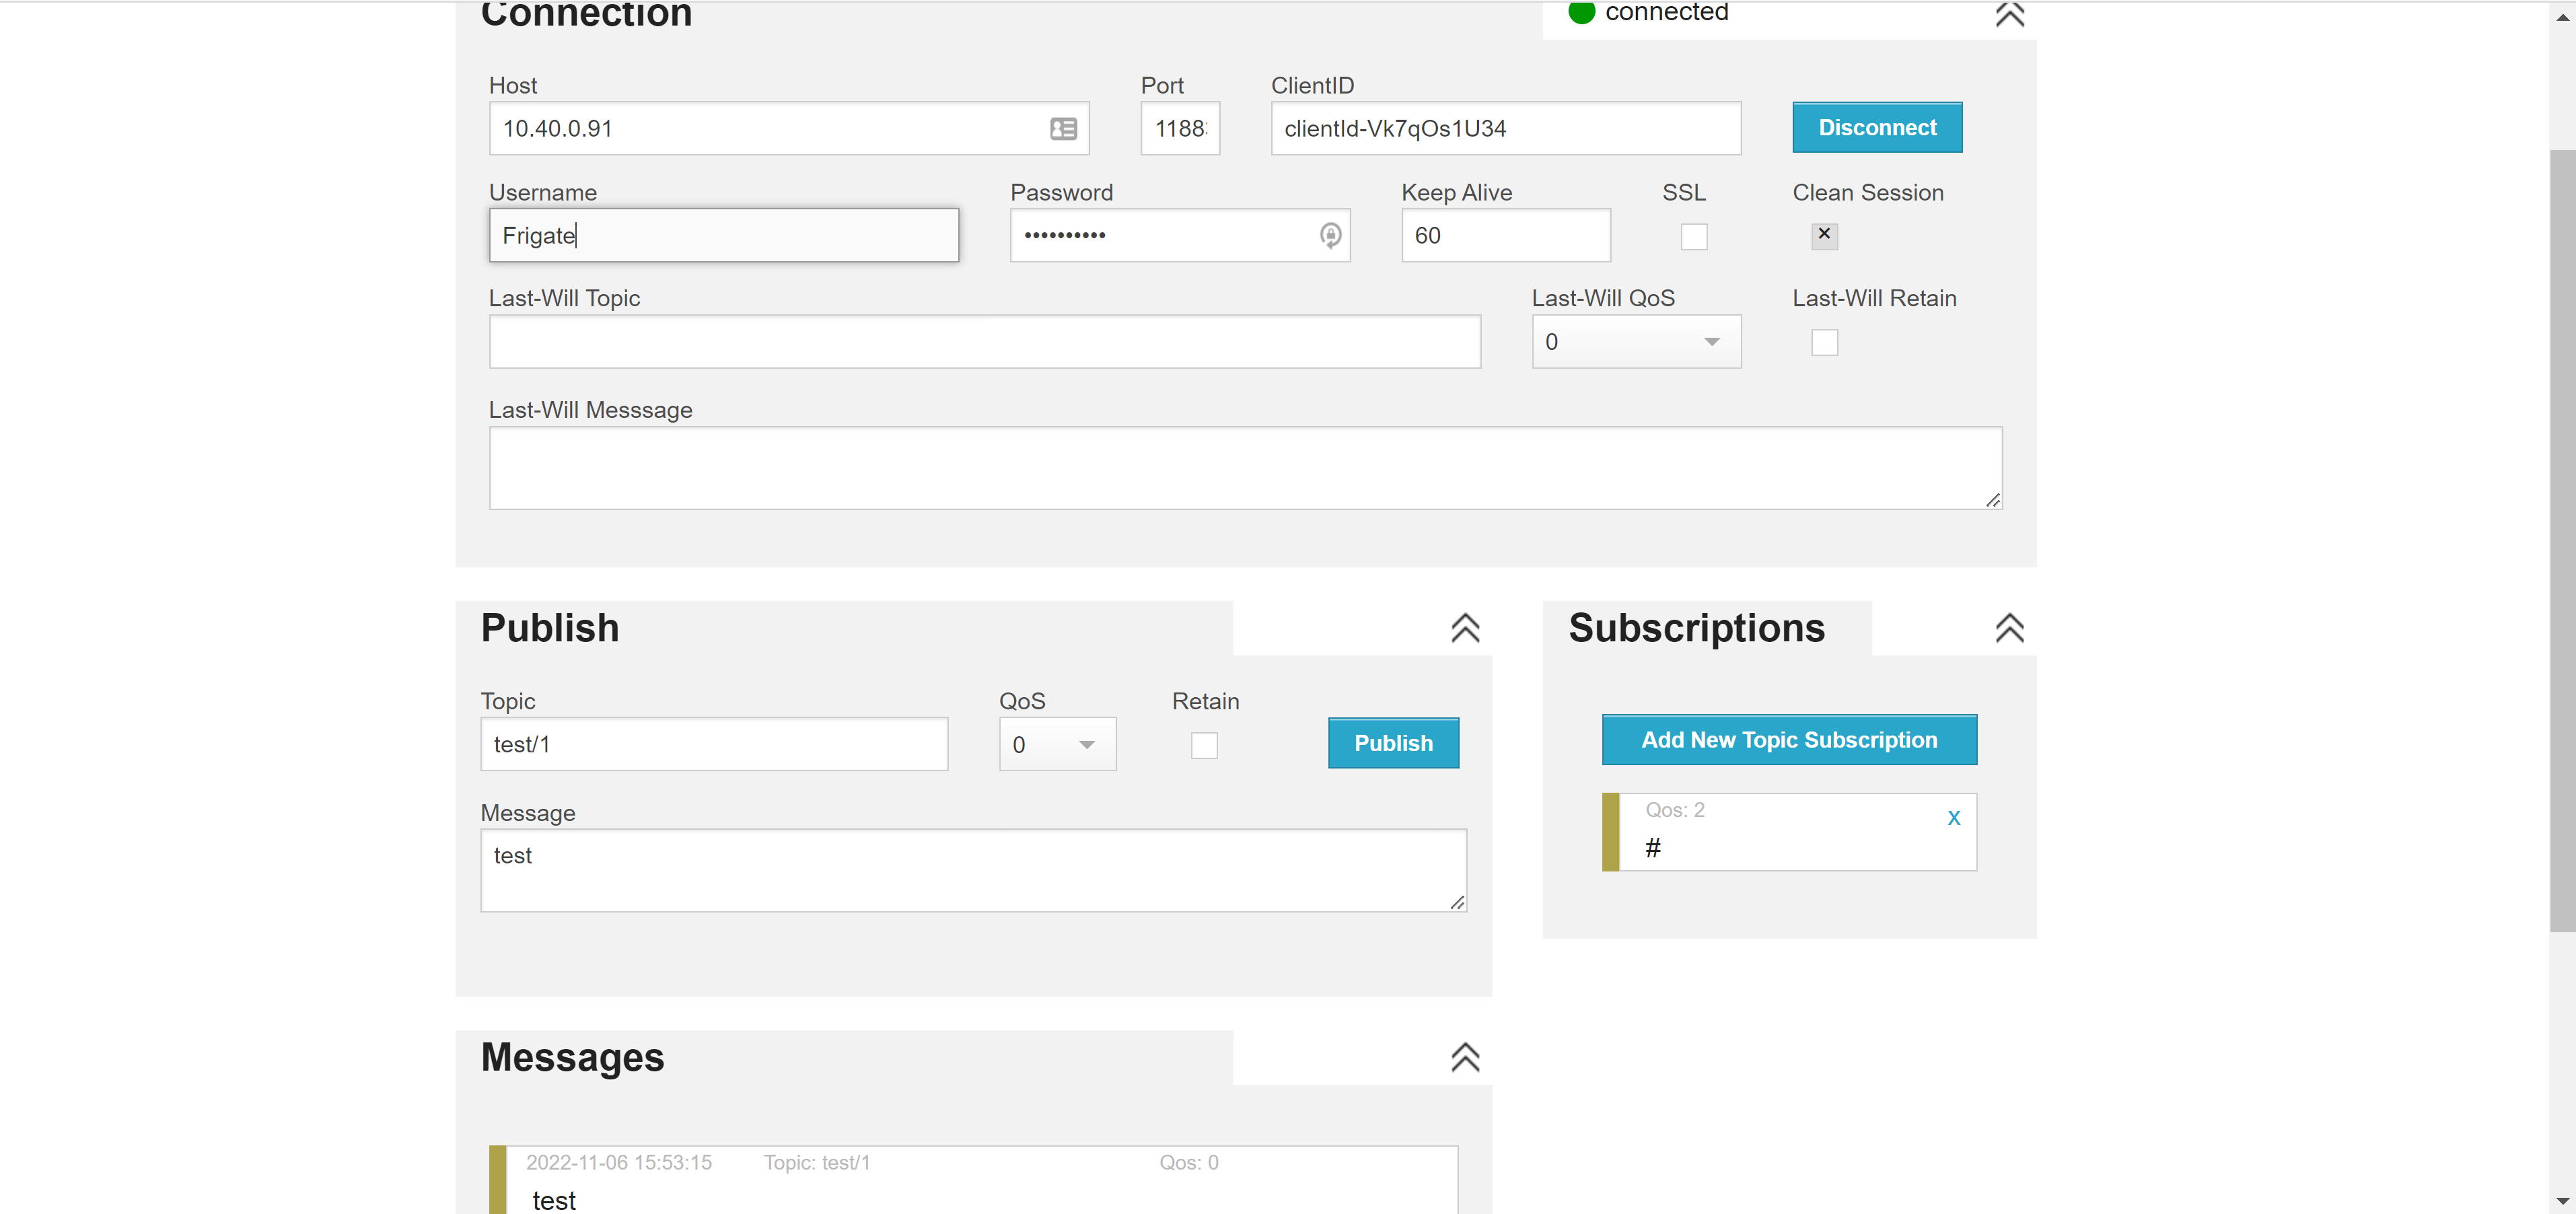
Task: Click the olive color bar of the # subscription
Action: click(x=1610, y=832)
